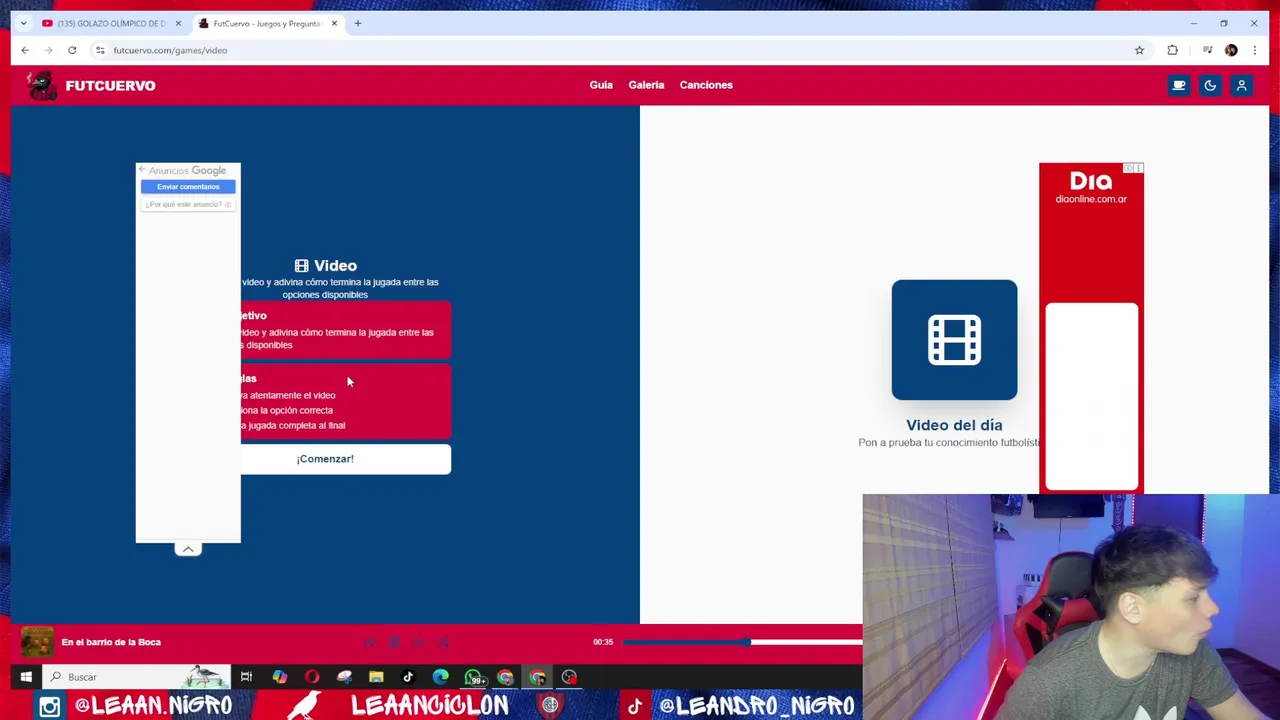
Task: Close the YouTube GOLAZO OLÍMPICO tab
Action: pos(178,23)
